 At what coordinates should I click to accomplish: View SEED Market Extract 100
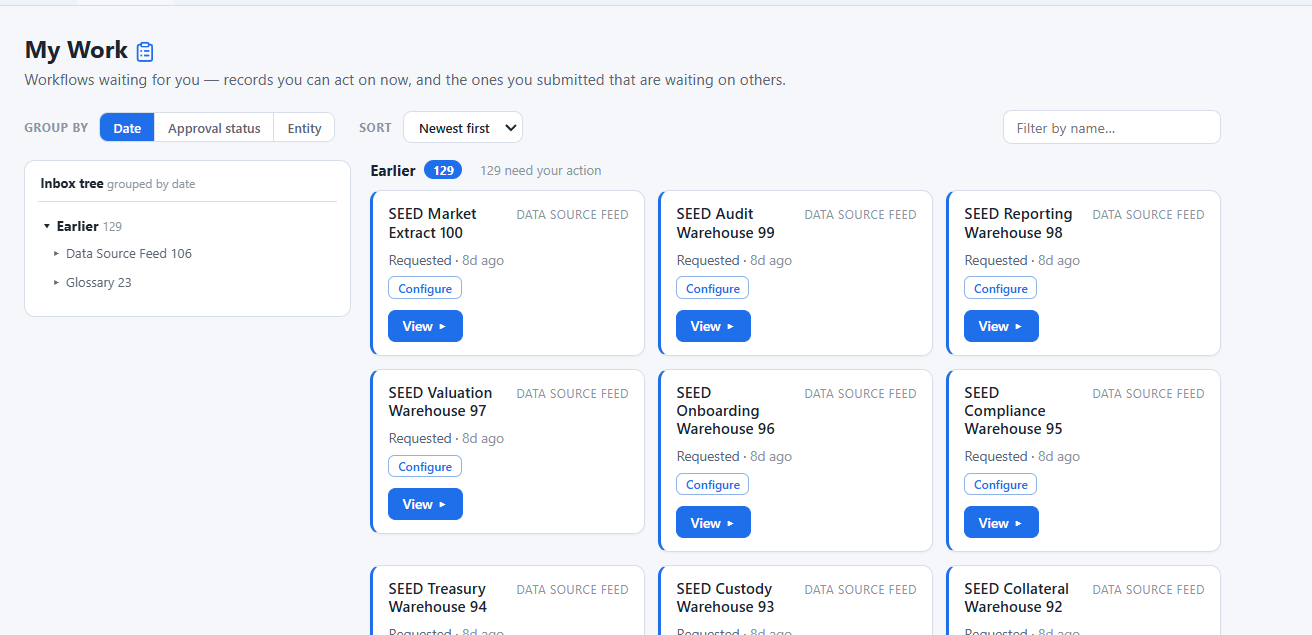(x=425, y=326)
